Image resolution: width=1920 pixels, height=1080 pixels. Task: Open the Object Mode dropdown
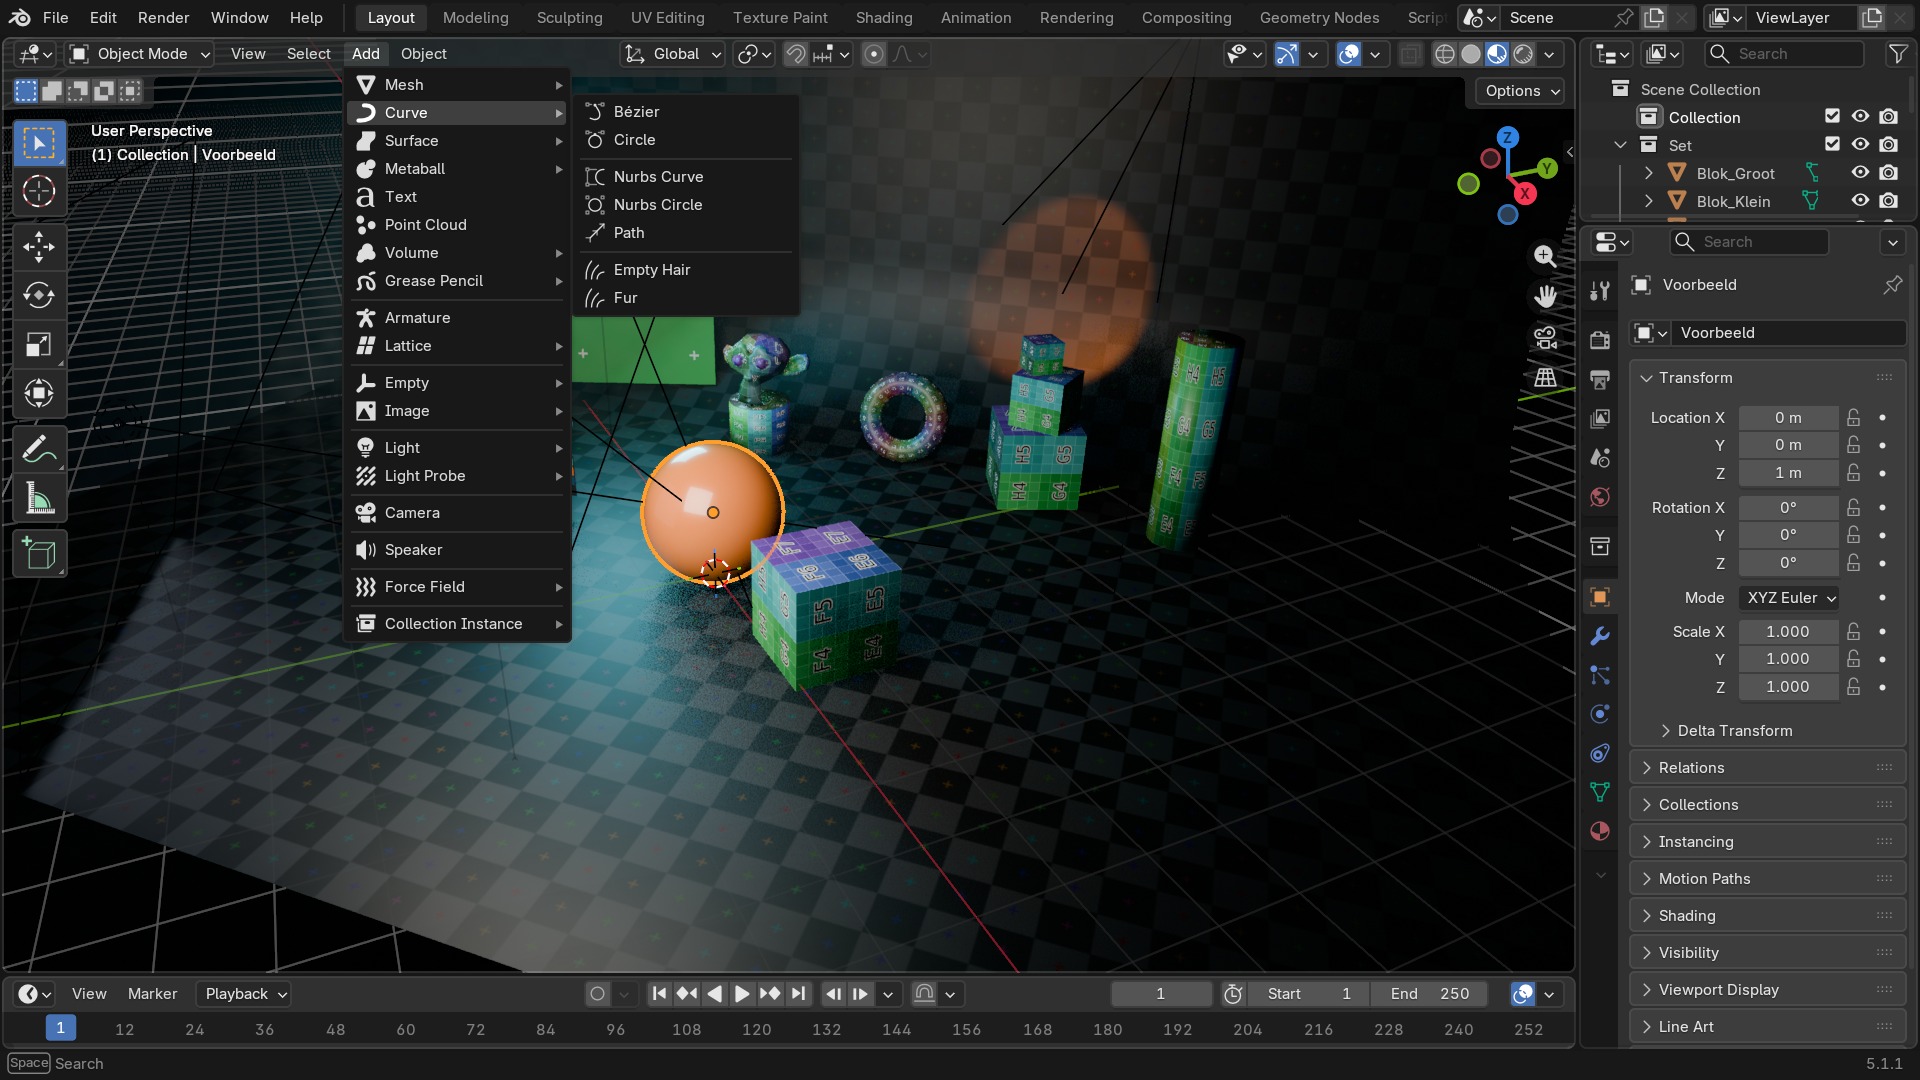[140, 54]
